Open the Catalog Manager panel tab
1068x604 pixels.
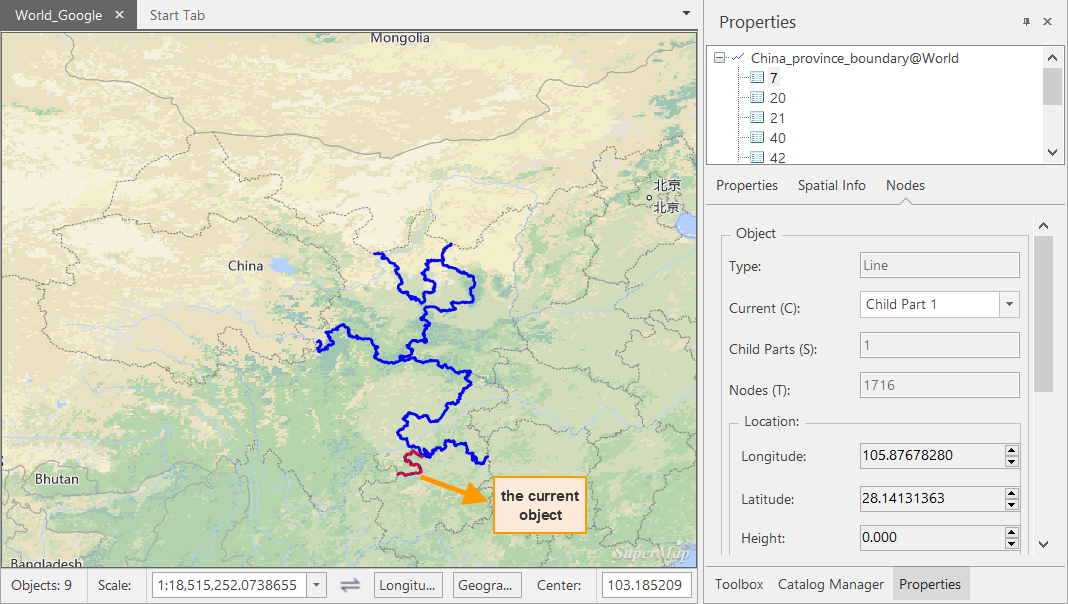point(830,584)
